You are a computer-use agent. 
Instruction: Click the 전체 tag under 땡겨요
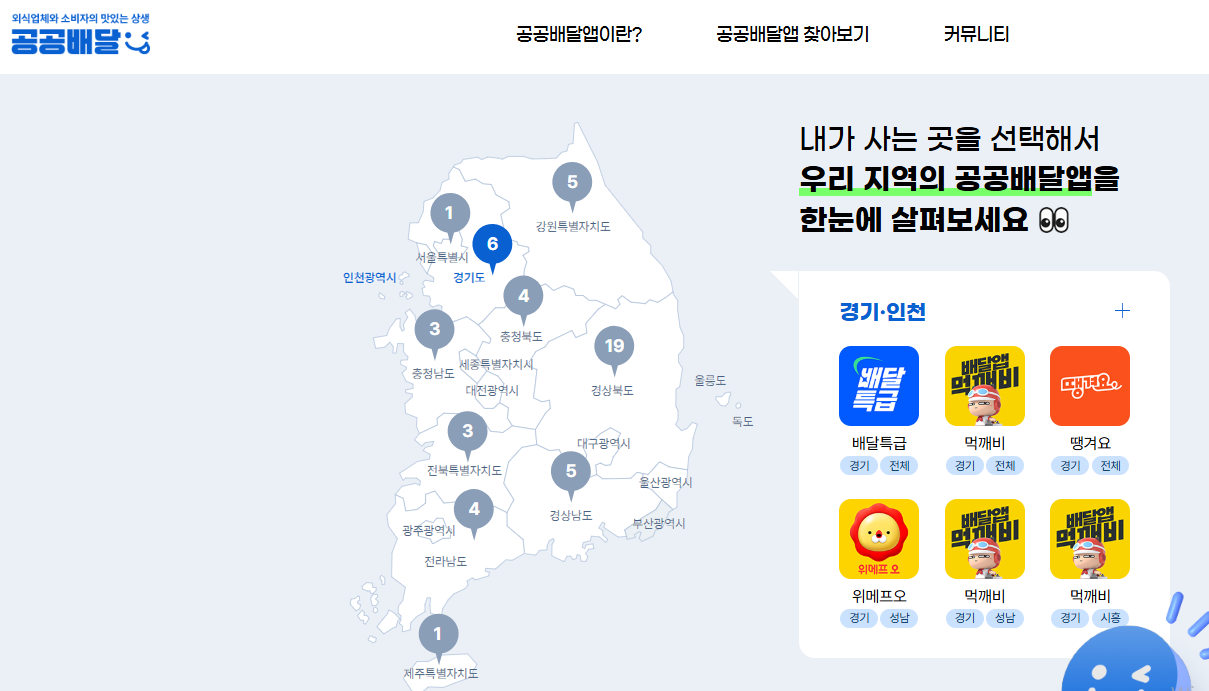[x=1110, y=466]
